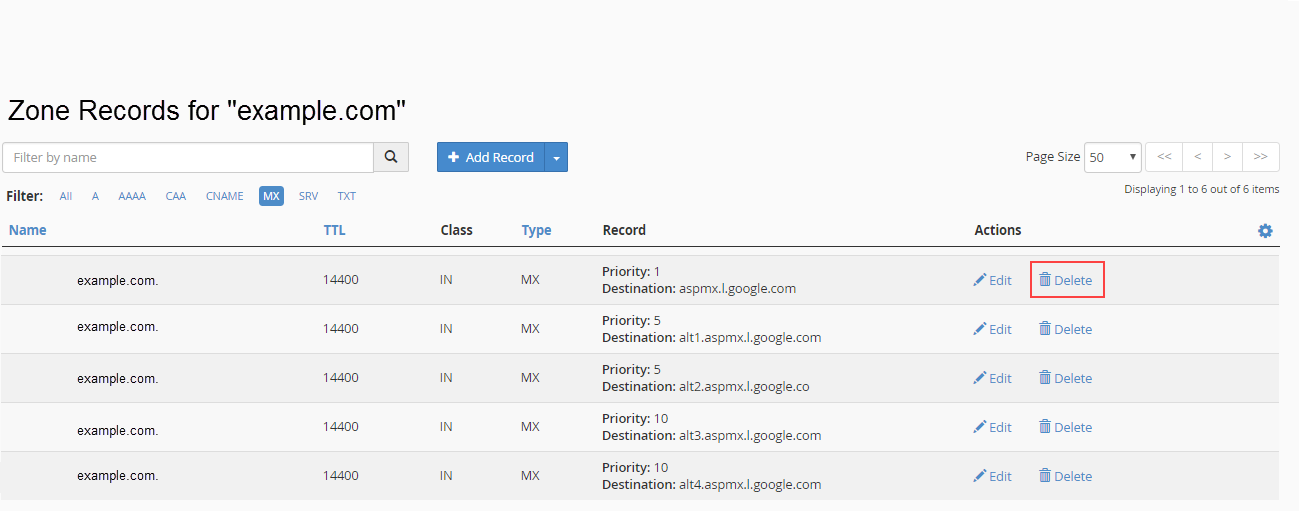Click the search magnifier icon button
1299x511 pixels.
(391, 157)
